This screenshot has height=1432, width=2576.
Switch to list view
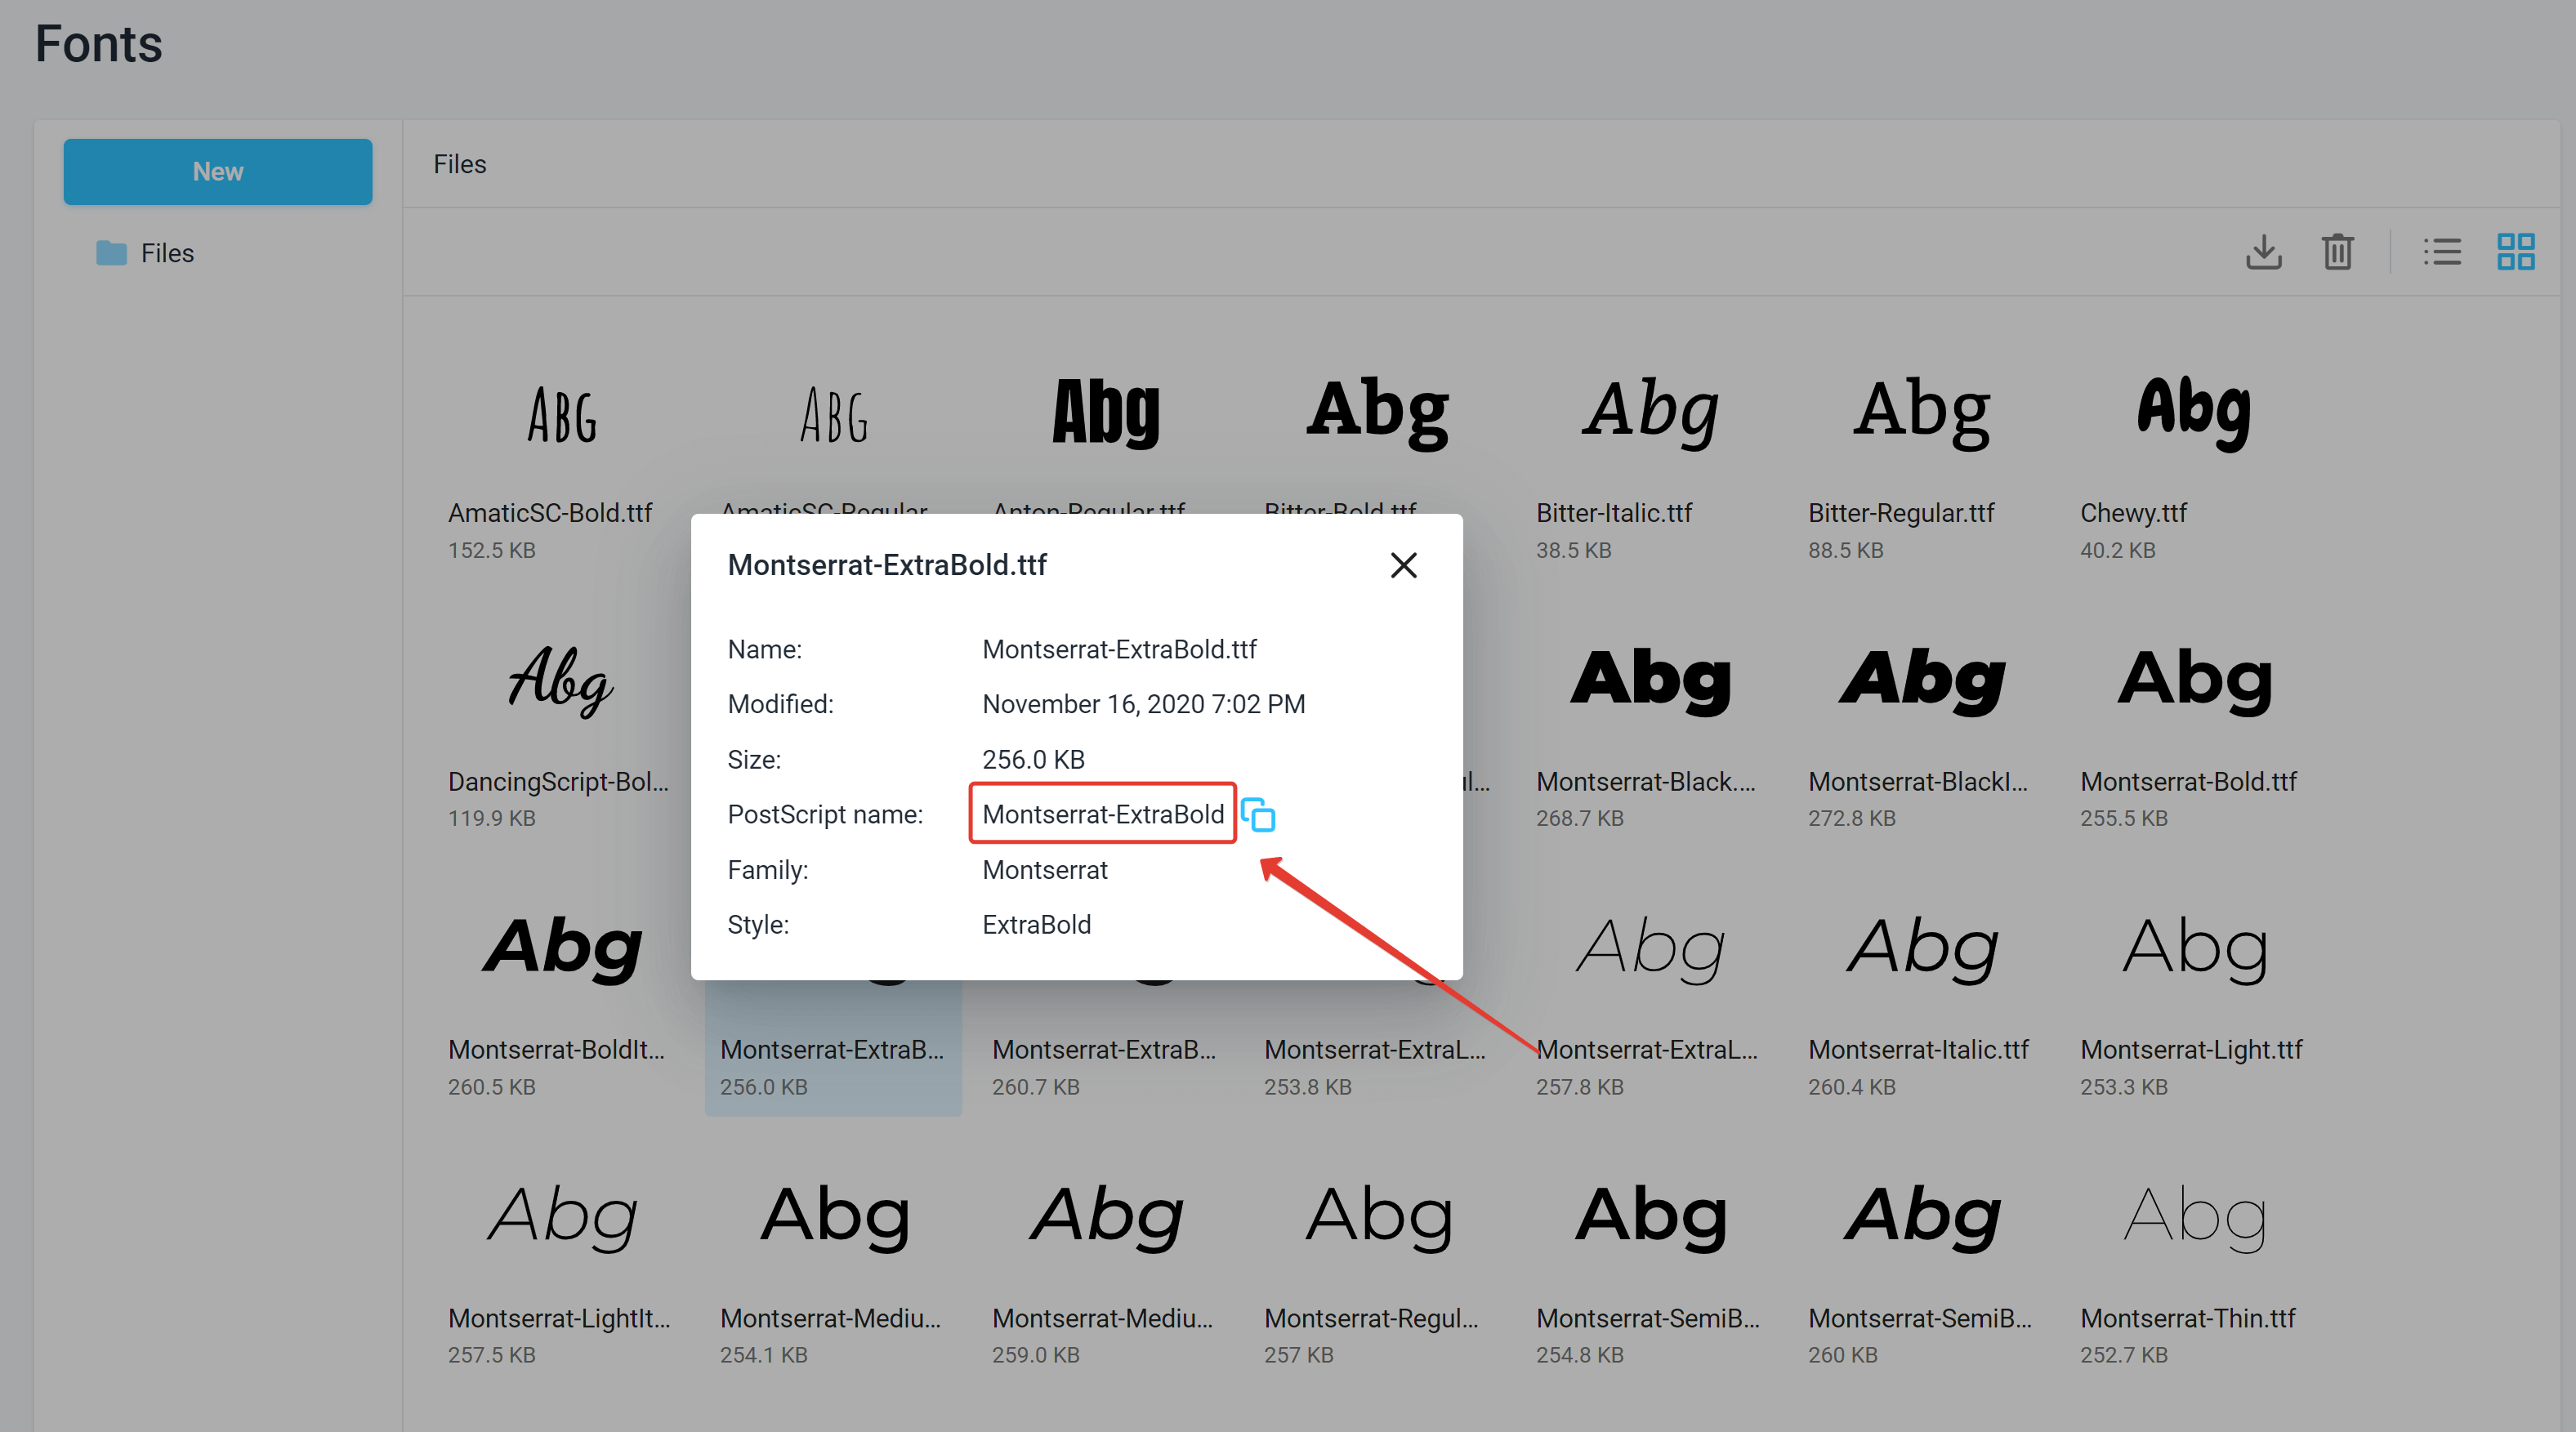2441,251
